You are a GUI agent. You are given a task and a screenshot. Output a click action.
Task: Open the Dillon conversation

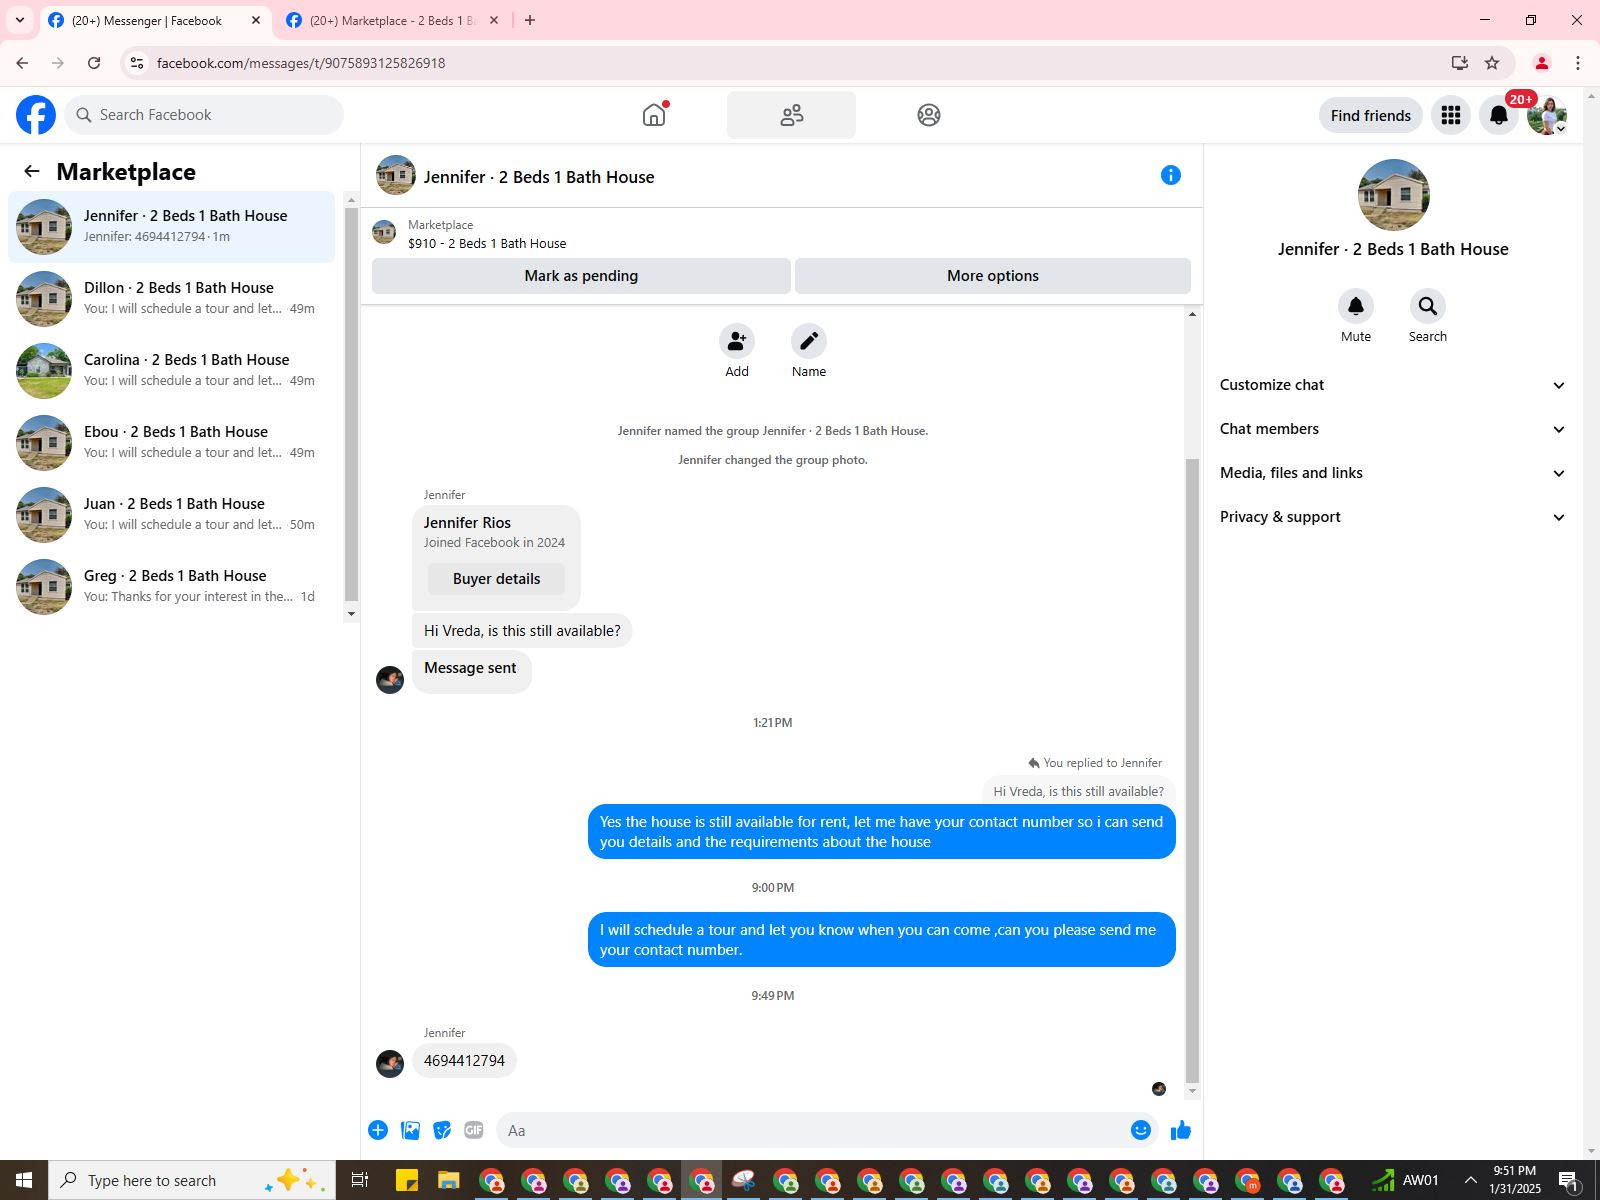[172, 299]
